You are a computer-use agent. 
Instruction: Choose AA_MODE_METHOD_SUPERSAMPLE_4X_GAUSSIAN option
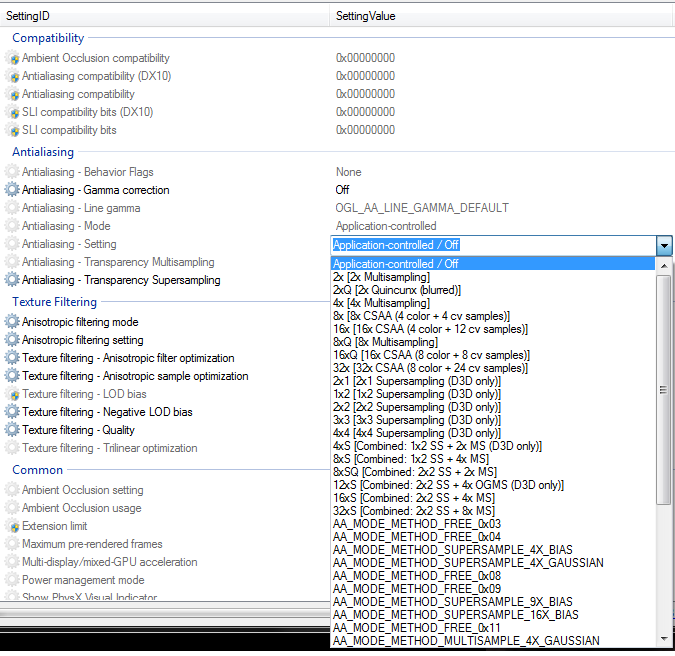pos(493,563)
